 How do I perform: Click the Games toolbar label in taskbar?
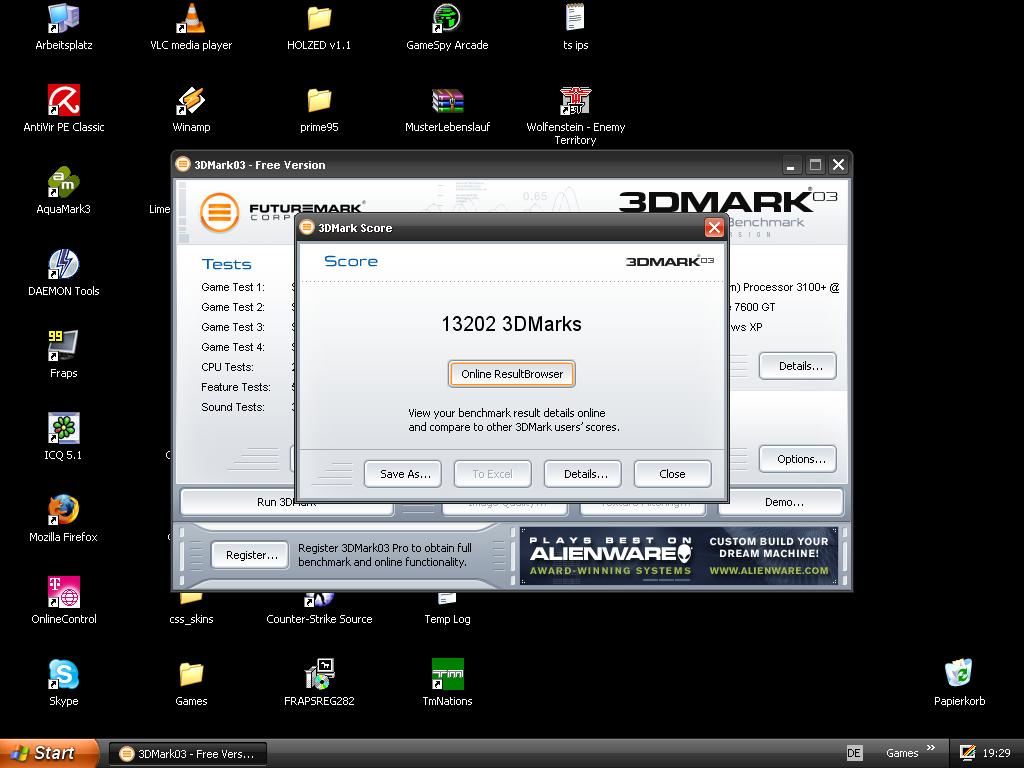[902, 753]
